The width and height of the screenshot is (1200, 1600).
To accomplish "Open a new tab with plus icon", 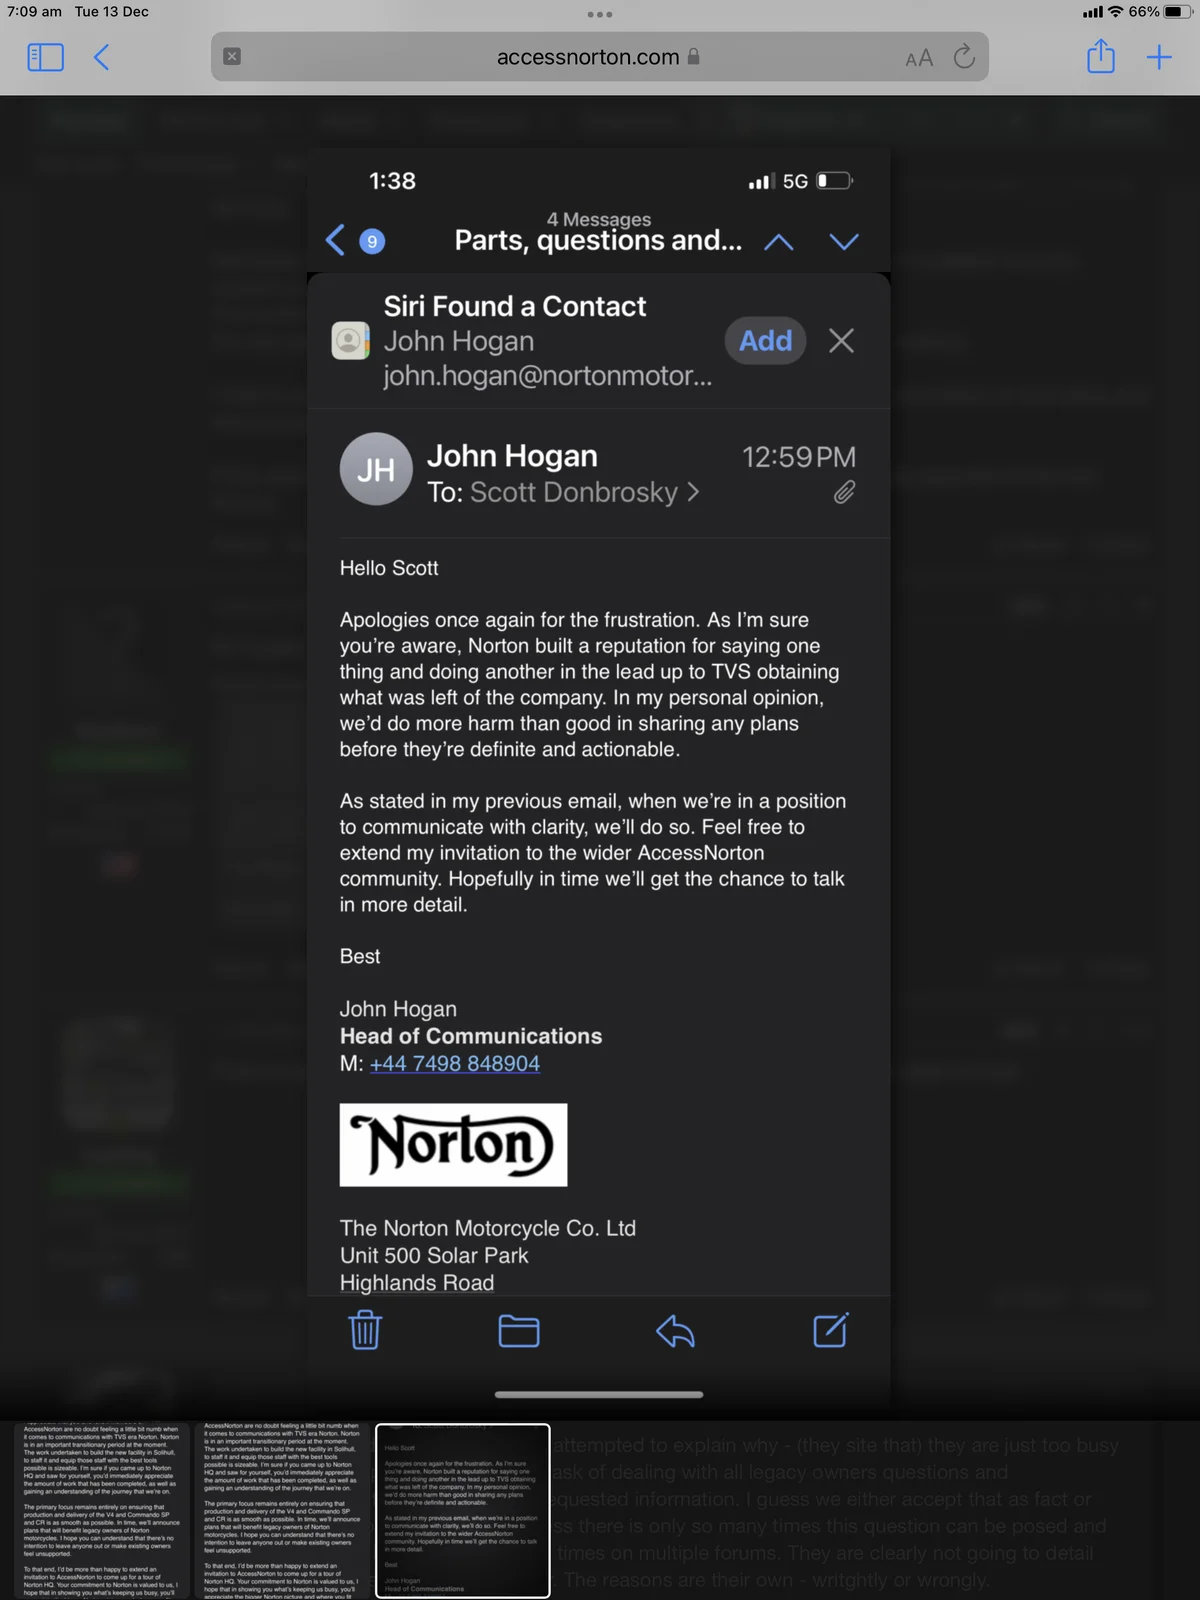I will (1159, 57).
